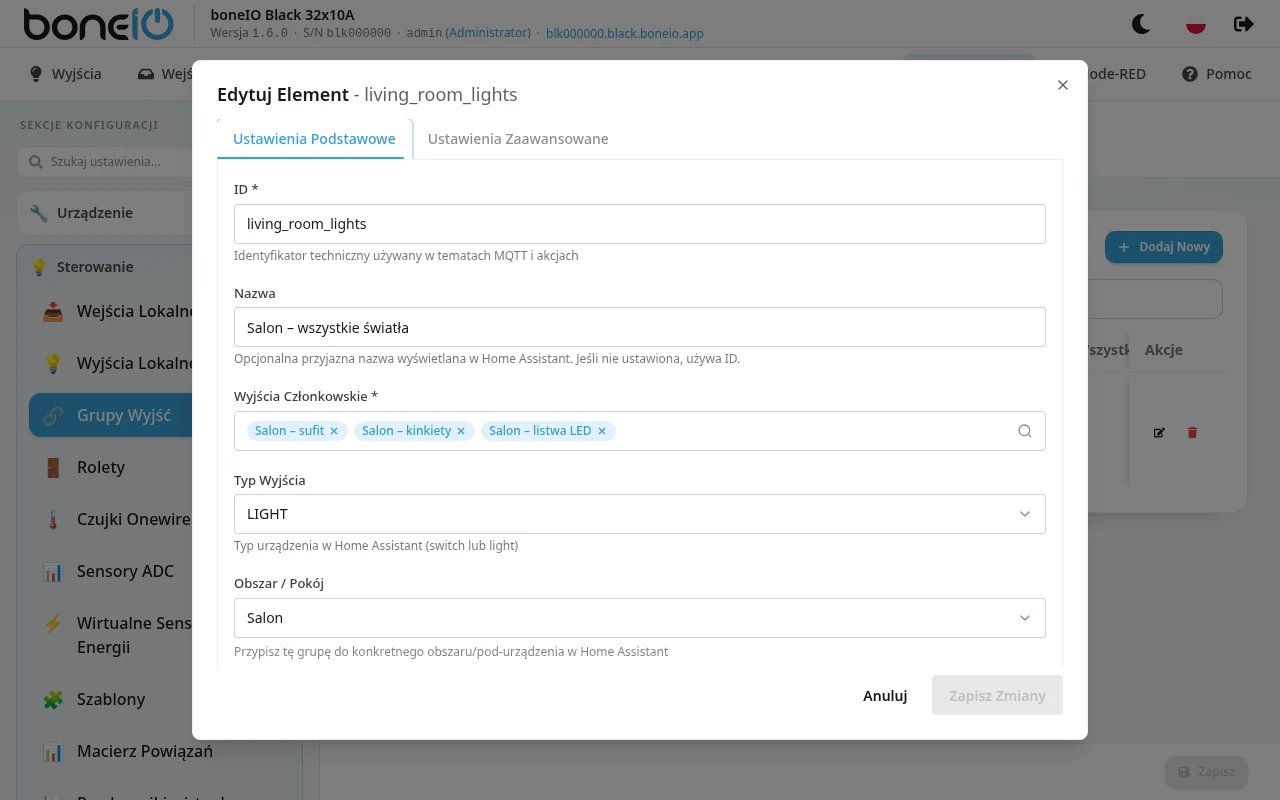Image resolution: width=1280 pixels, height=800 pixels.
Task: Click the ID input field
Action: [640, 224]
